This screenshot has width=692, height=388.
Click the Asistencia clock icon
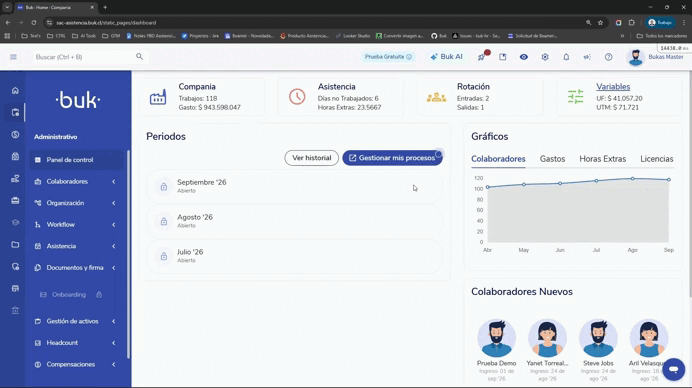pyautogui.click(x=297, y=97)
